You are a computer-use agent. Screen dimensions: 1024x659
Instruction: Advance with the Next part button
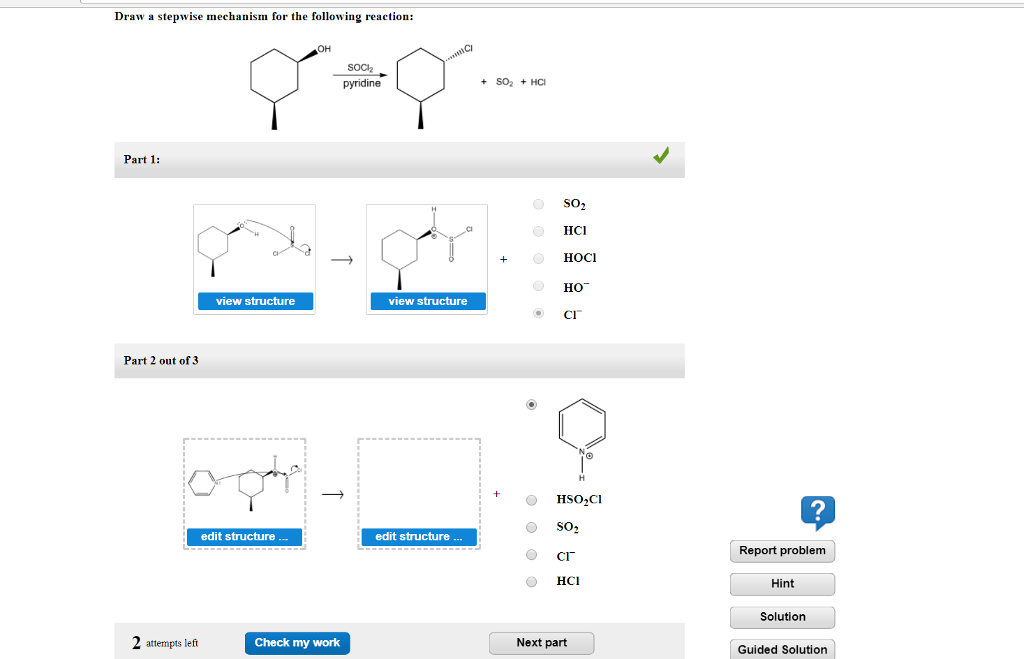(x=541, y=643)
